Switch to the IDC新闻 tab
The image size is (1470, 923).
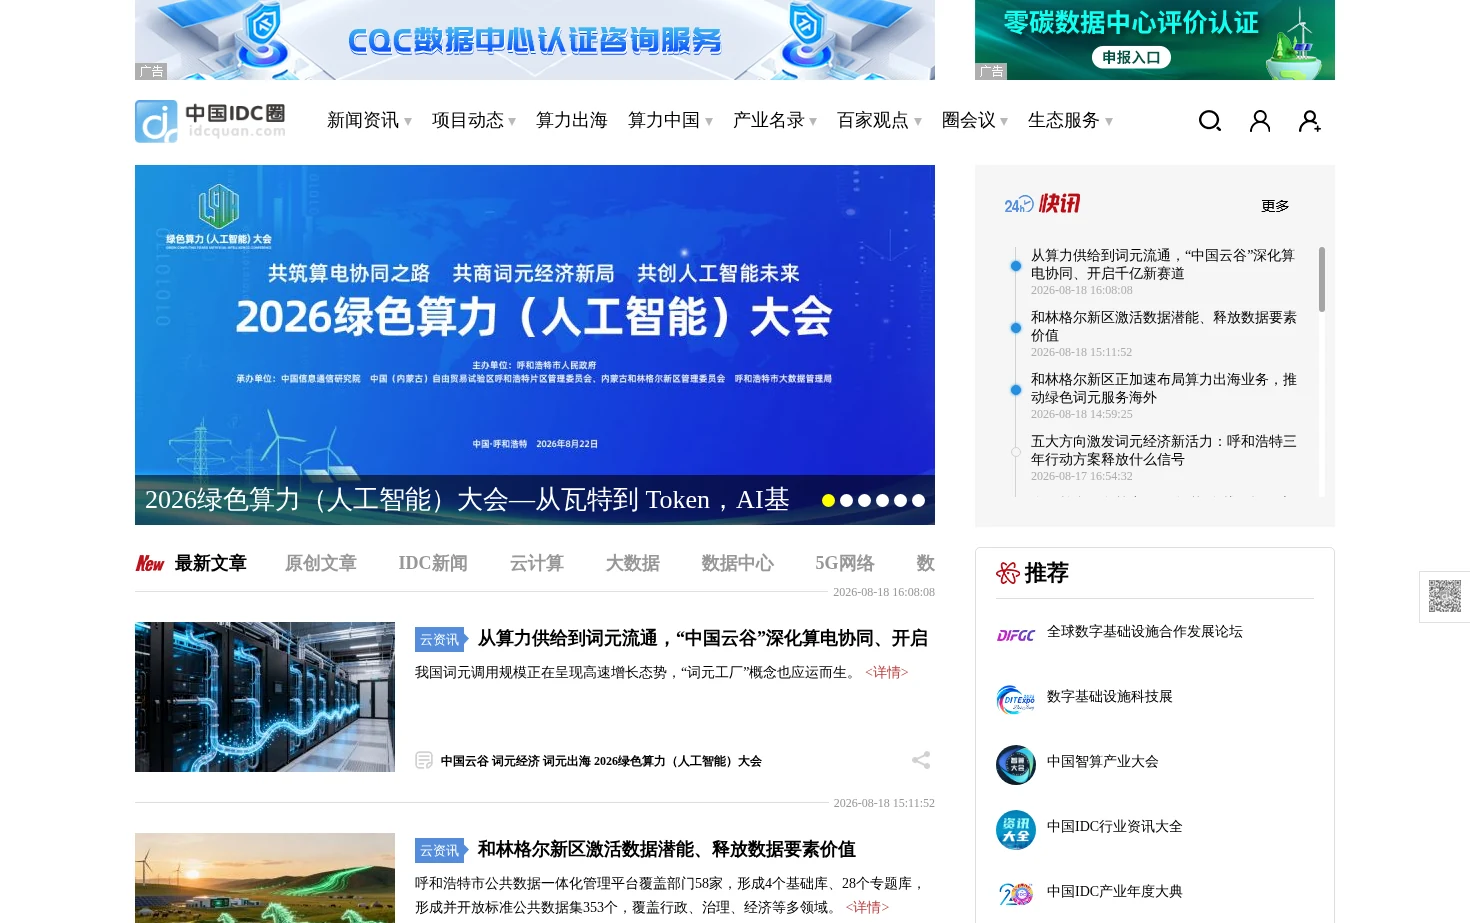[x=433, y=563]
